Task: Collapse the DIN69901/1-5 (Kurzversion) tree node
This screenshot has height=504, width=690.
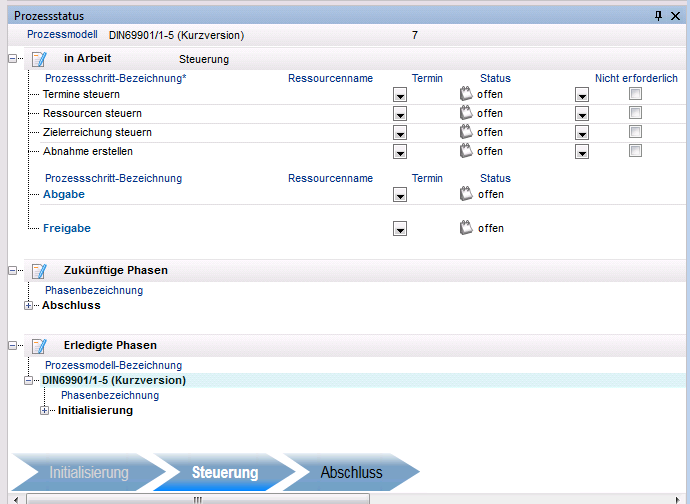Action: click(x=28, y=380)
